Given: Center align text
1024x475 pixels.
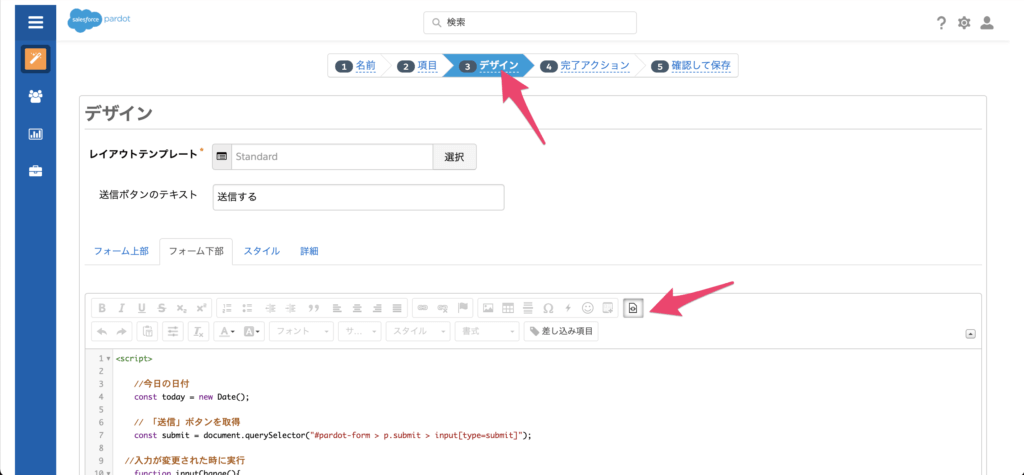Looking at the screenshot, I should tap(357, 308).
